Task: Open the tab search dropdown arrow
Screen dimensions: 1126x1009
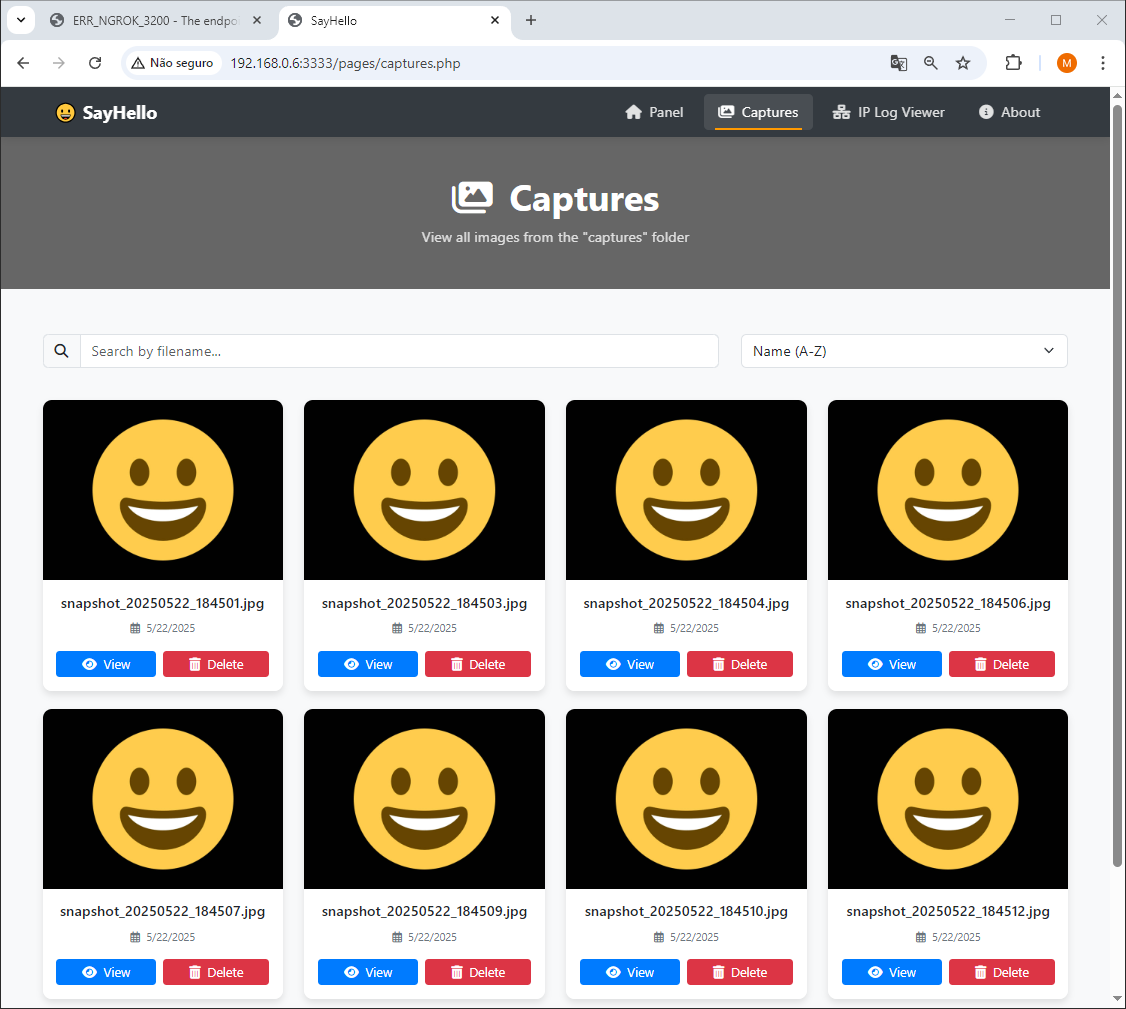Action: pos(20,20)
